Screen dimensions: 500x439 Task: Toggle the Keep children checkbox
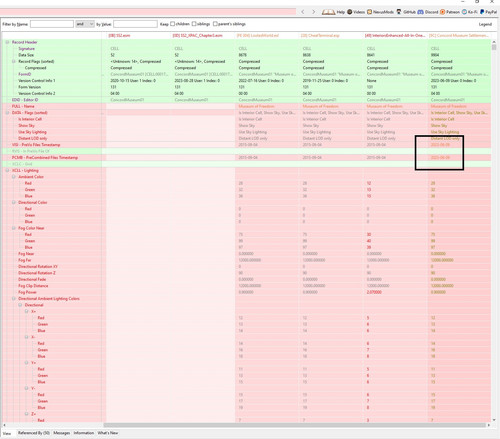click(x=172, y=24)
